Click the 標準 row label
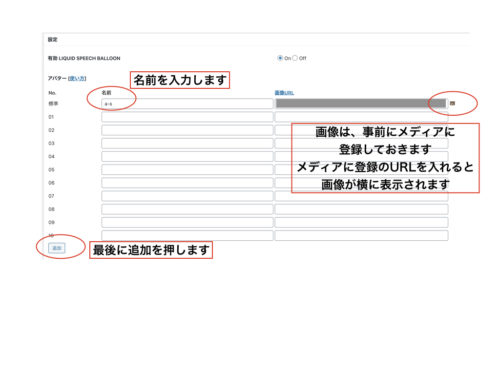The image size is (500, 375). tap(53, 104)
